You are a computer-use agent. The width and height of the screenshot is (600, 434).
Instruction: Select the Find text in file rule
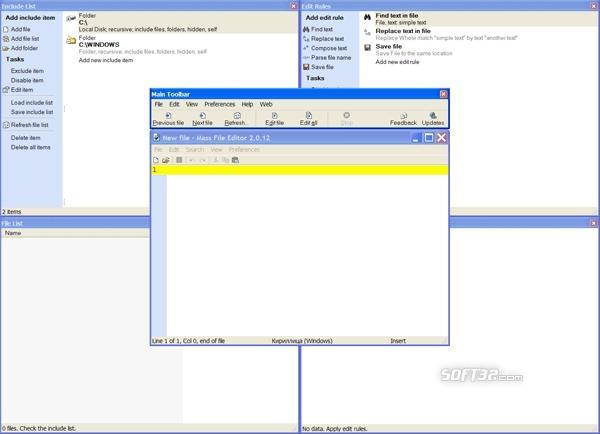pos(478,19)
